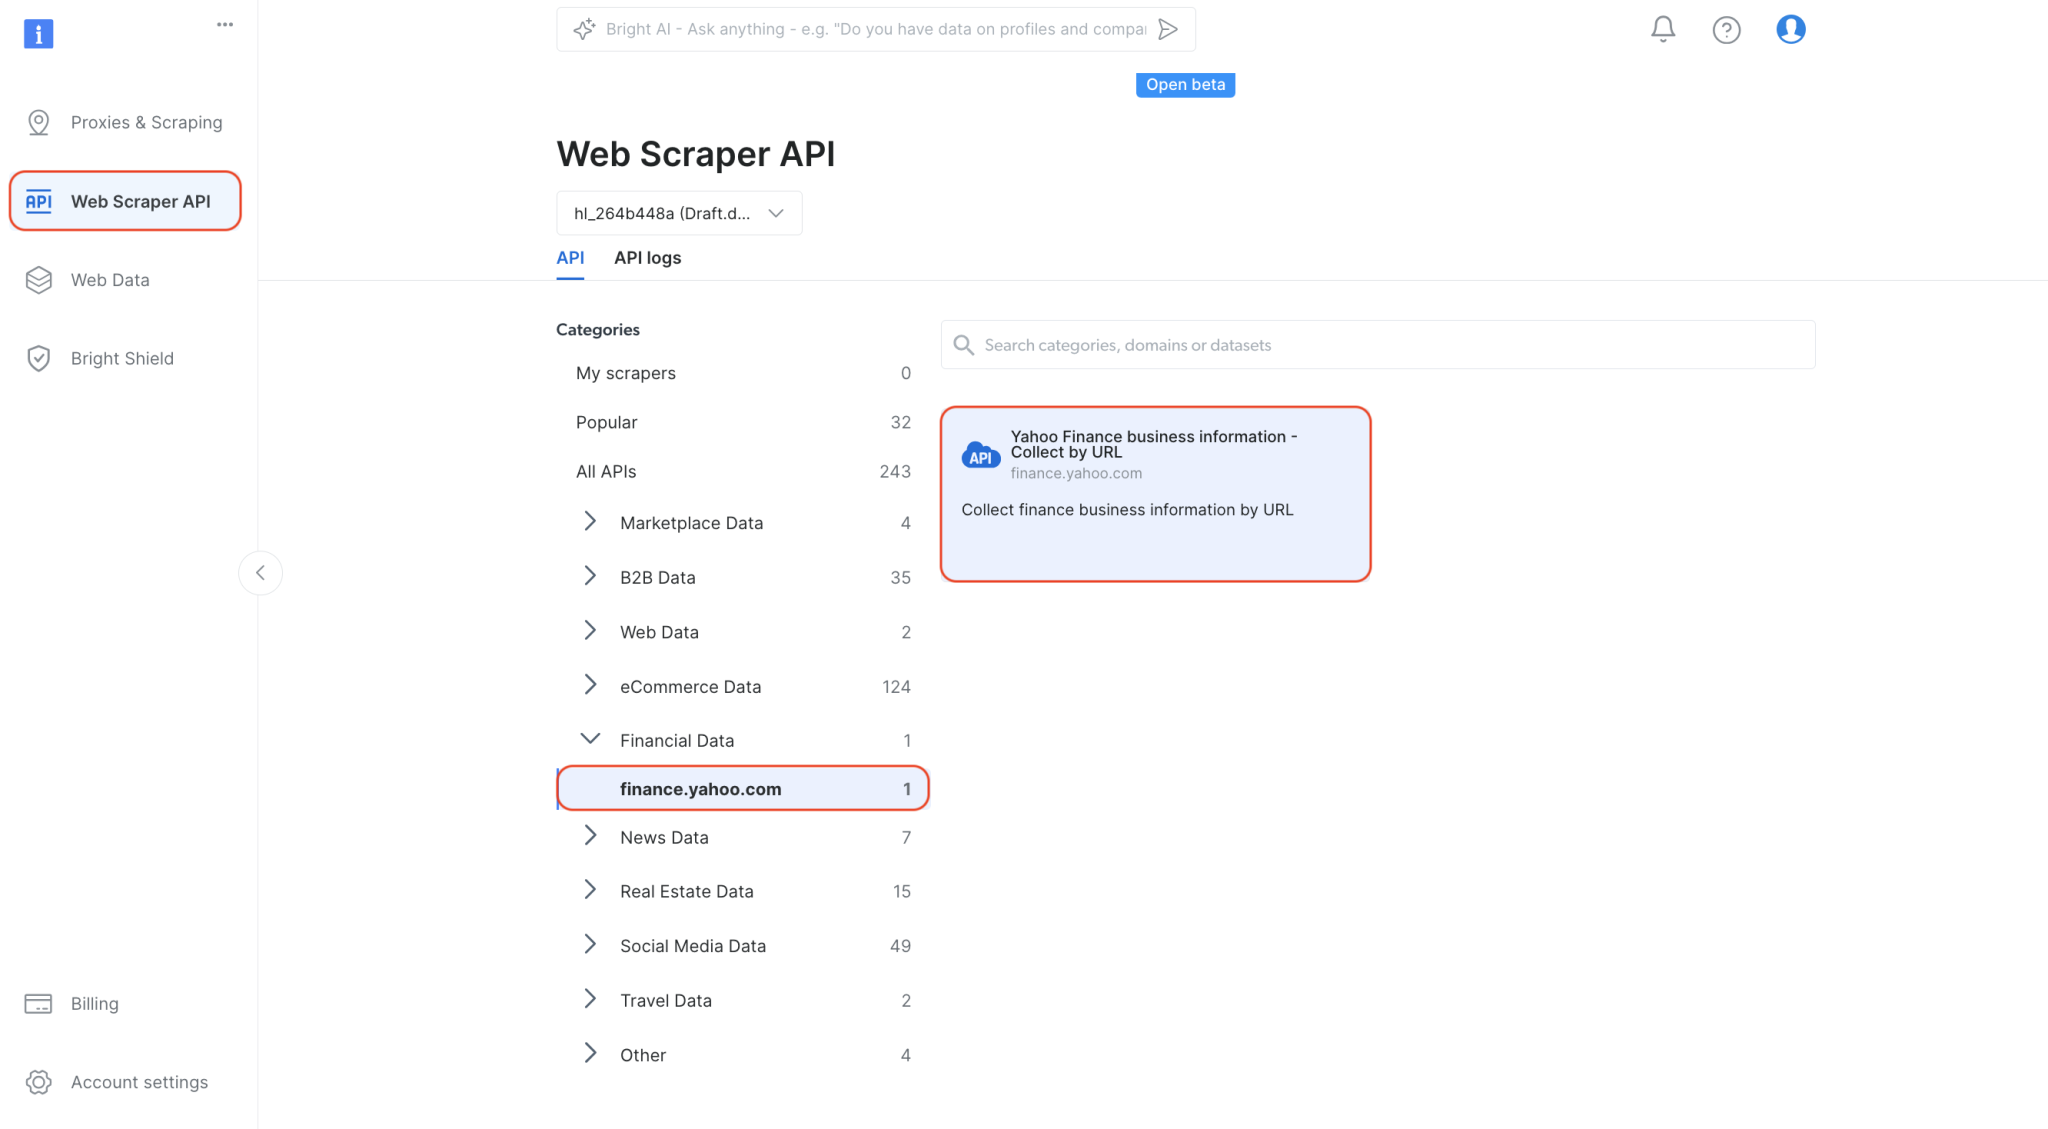The image size is (2048, 1129).
Task: Click the search categories input field
Action: pyautogui.click(x=1378, y=345)
